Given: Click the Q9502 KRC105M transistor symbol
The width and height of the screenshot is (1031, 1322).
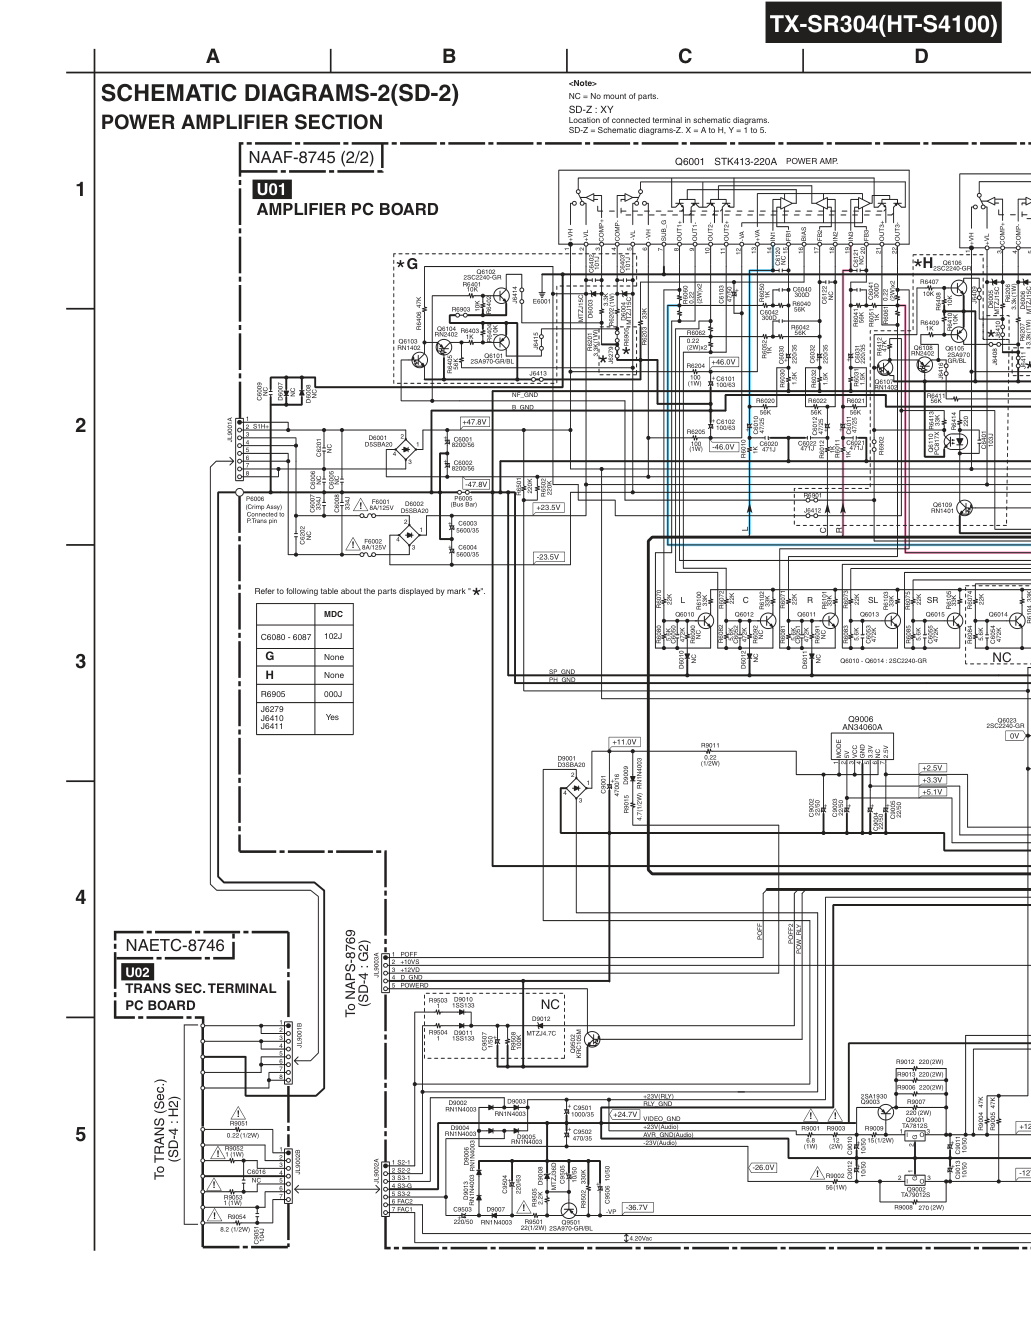Looking at the screenshot, I should [x=592, y=1038].
